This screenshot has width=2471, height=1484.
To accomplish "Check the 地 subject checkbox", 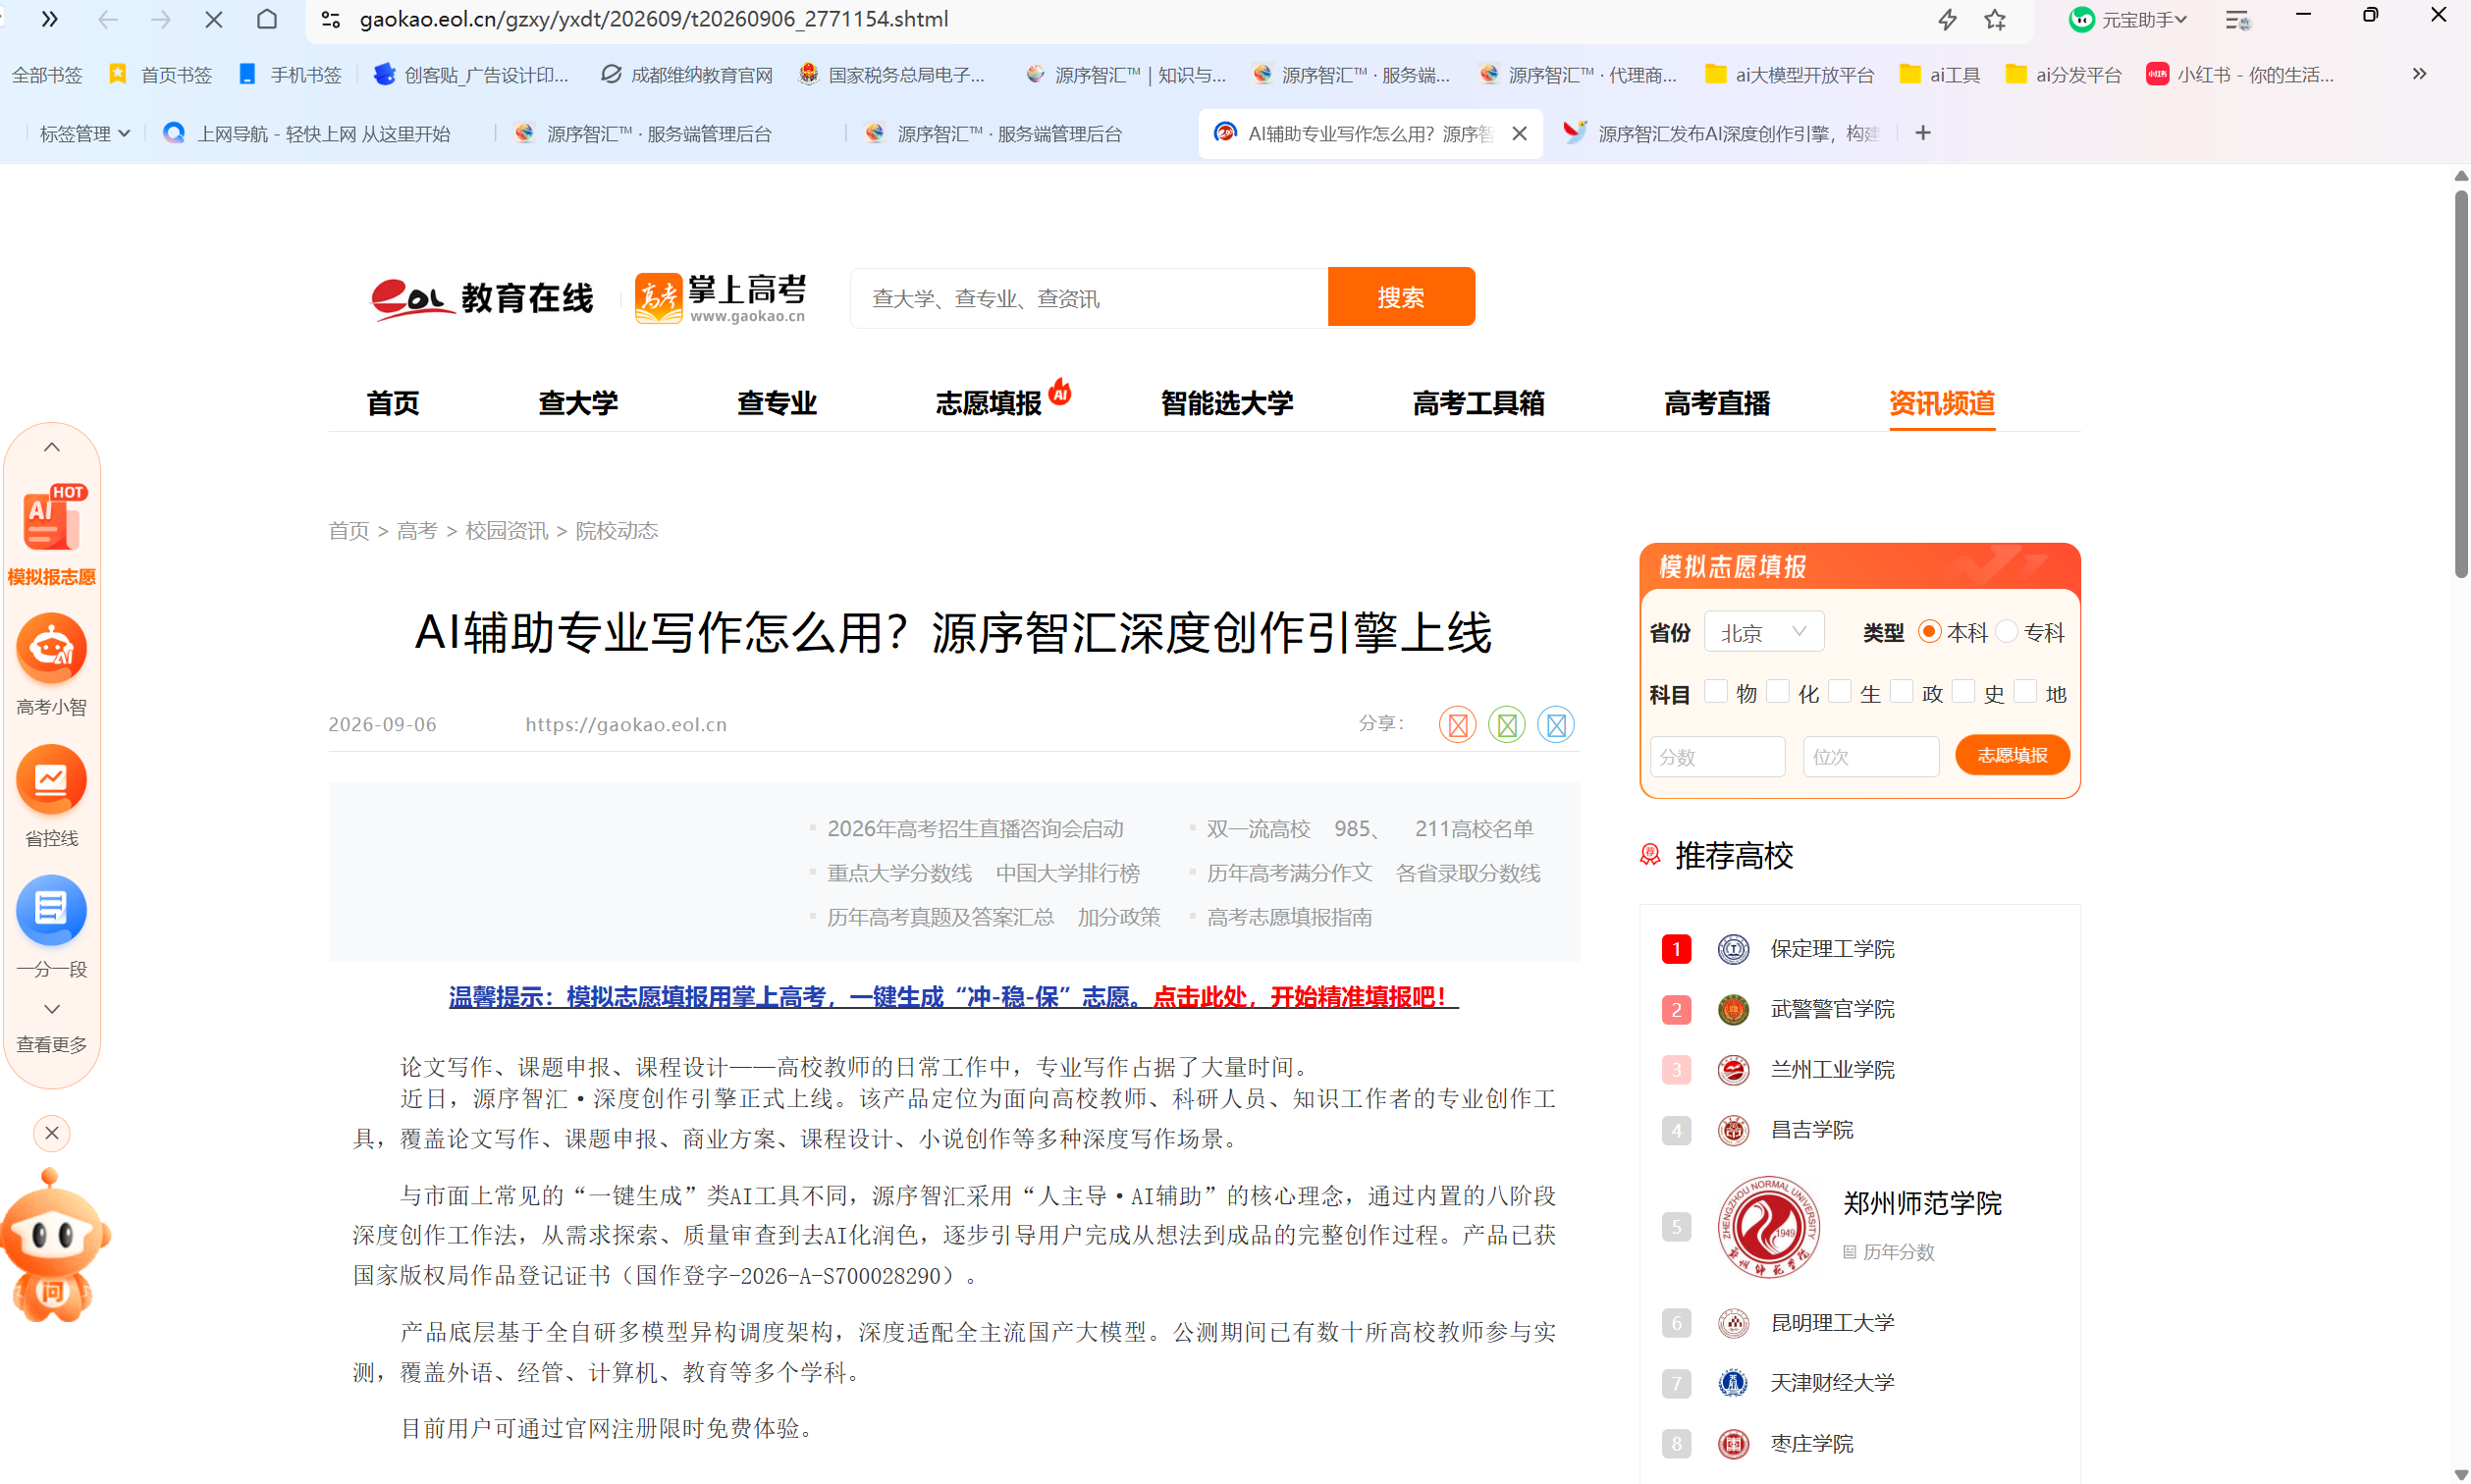I will point(2025,692).
